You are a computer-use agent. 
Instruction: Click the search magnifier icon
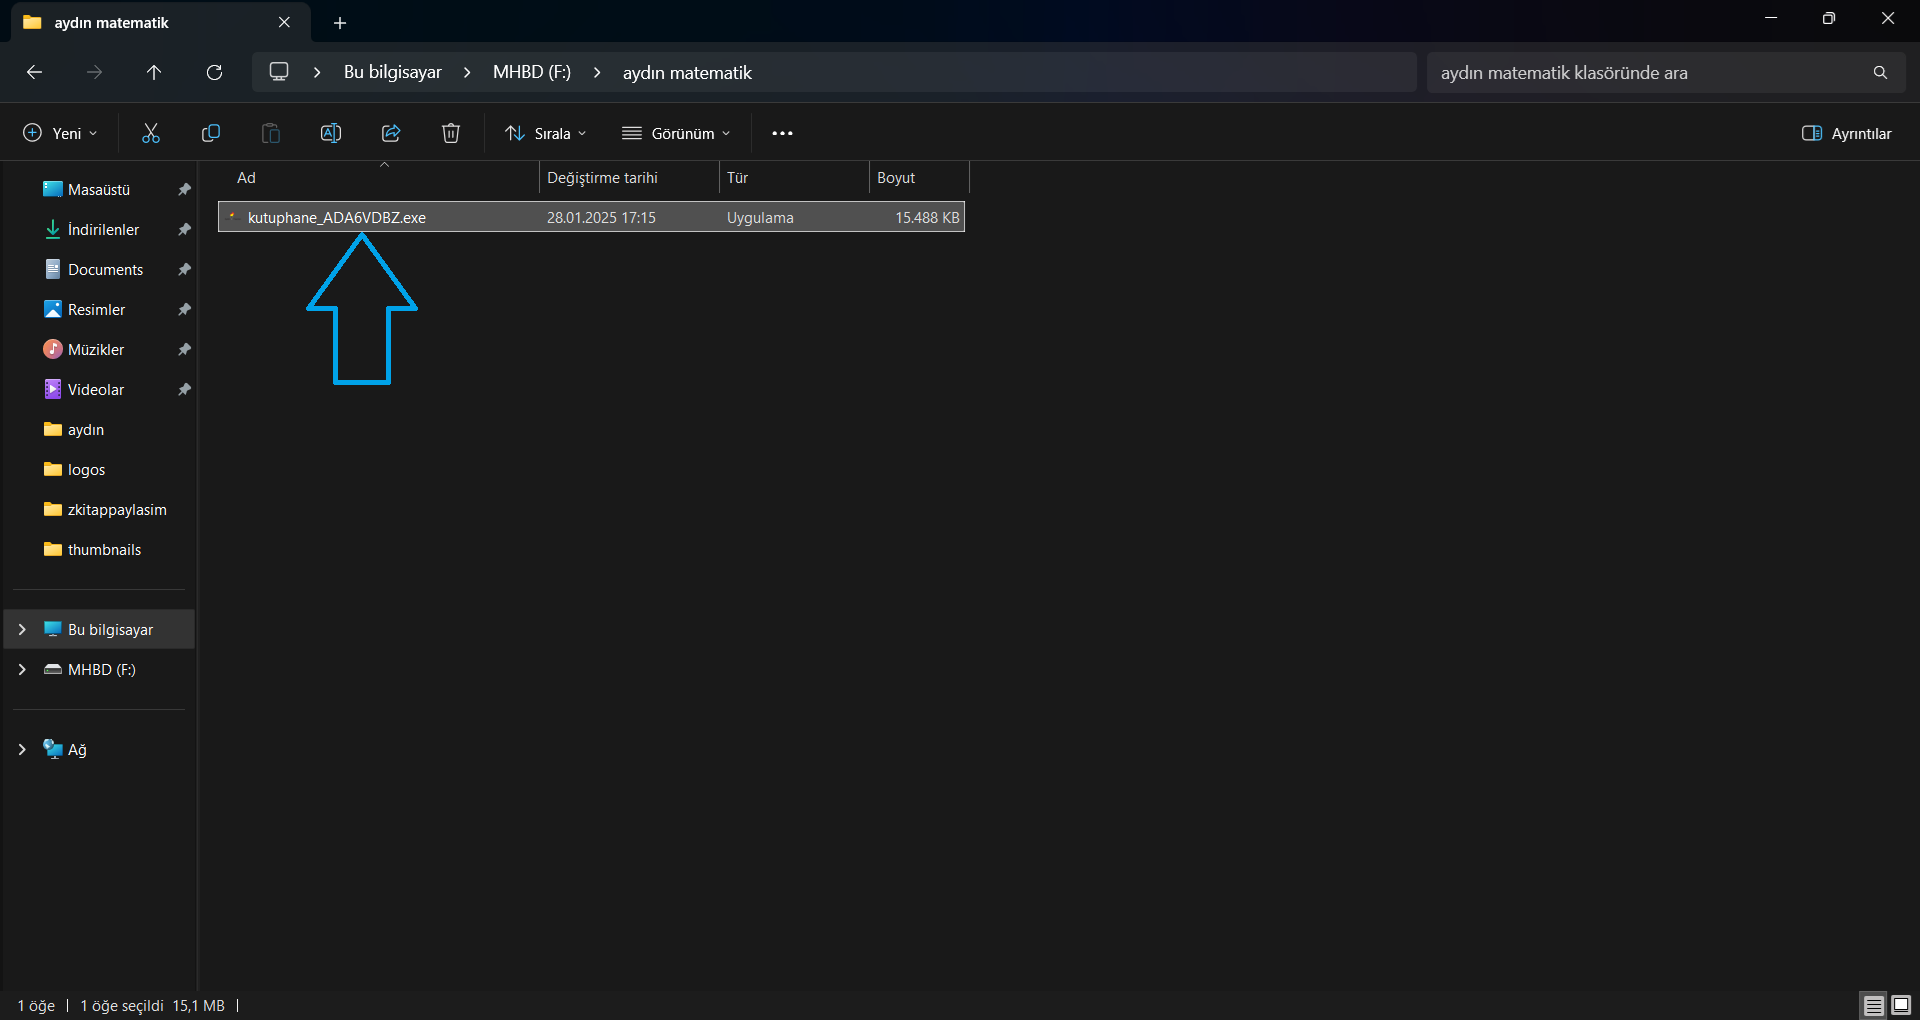pyautogui.click(x=1880, y=72)
